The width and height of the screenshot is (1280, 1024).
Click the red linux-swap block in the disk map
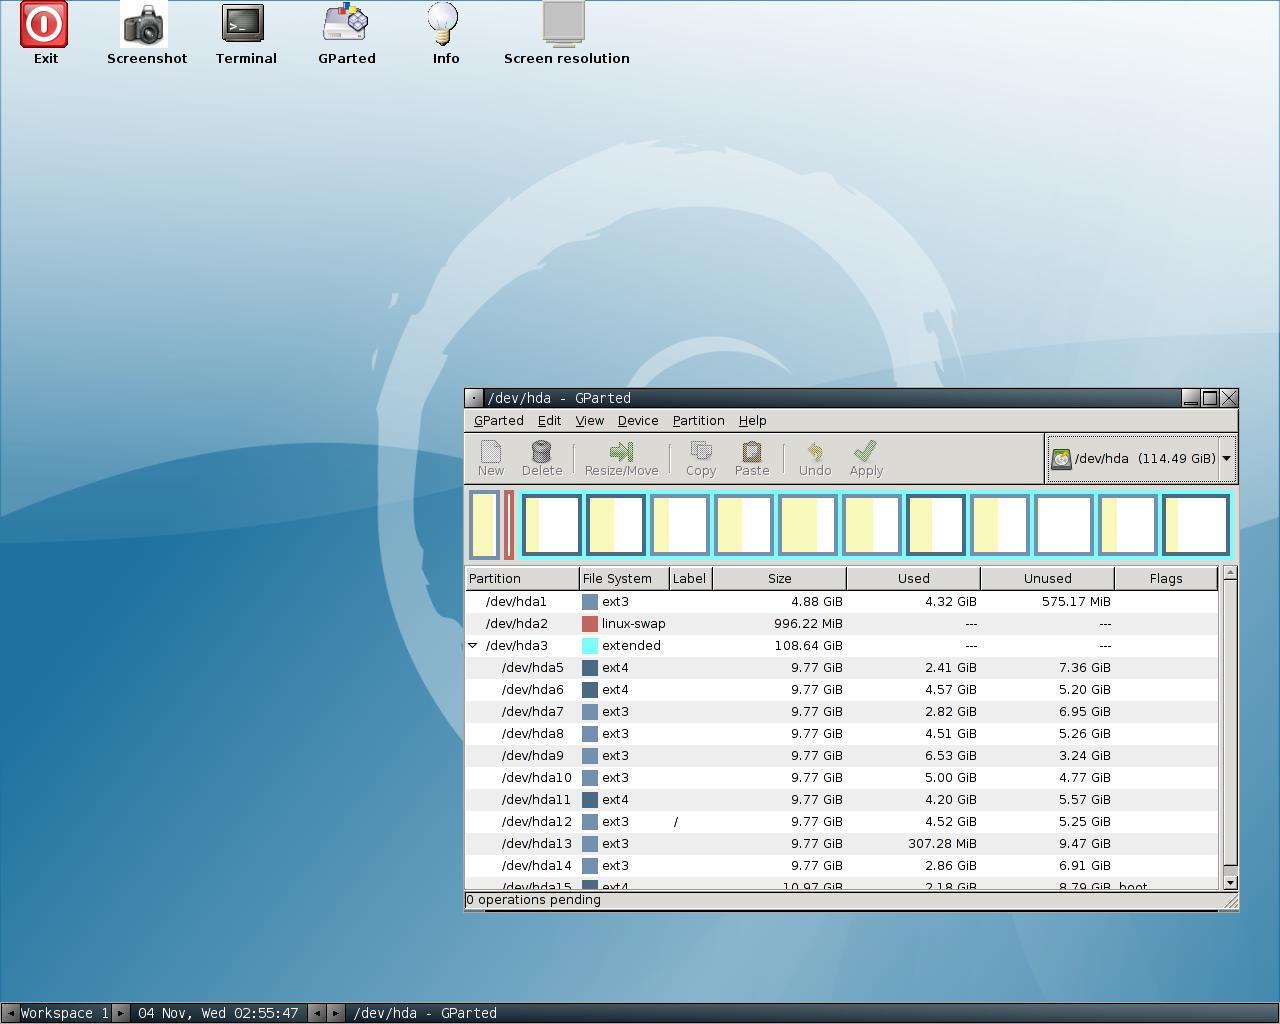pyautogui.click(x=508, y=525)
